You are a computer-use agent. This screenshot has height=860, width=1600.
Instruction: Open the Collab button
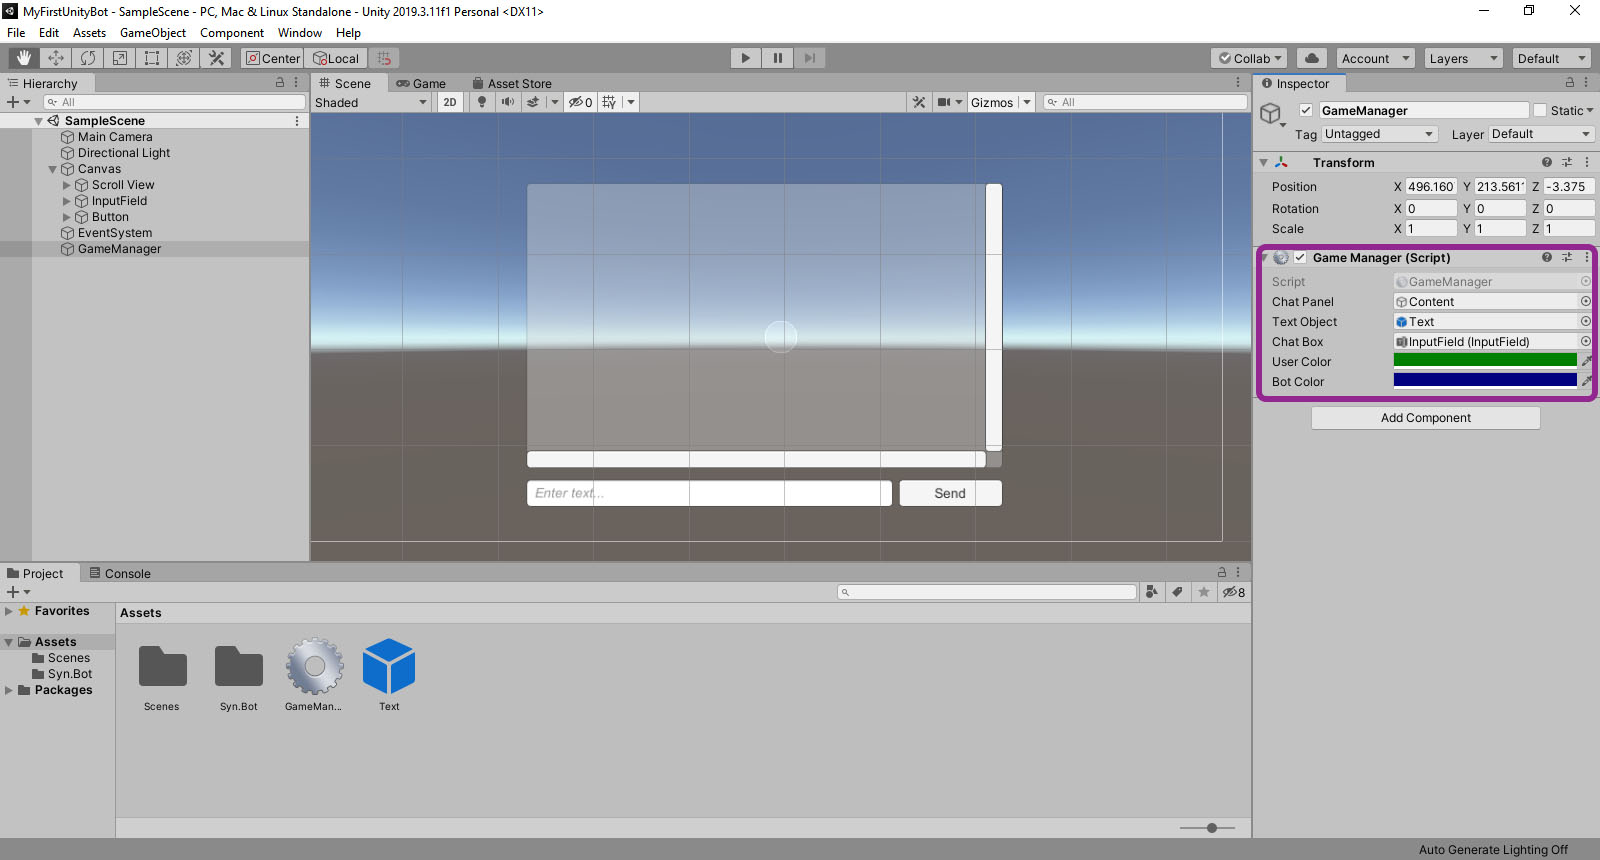pos(1250,58)
